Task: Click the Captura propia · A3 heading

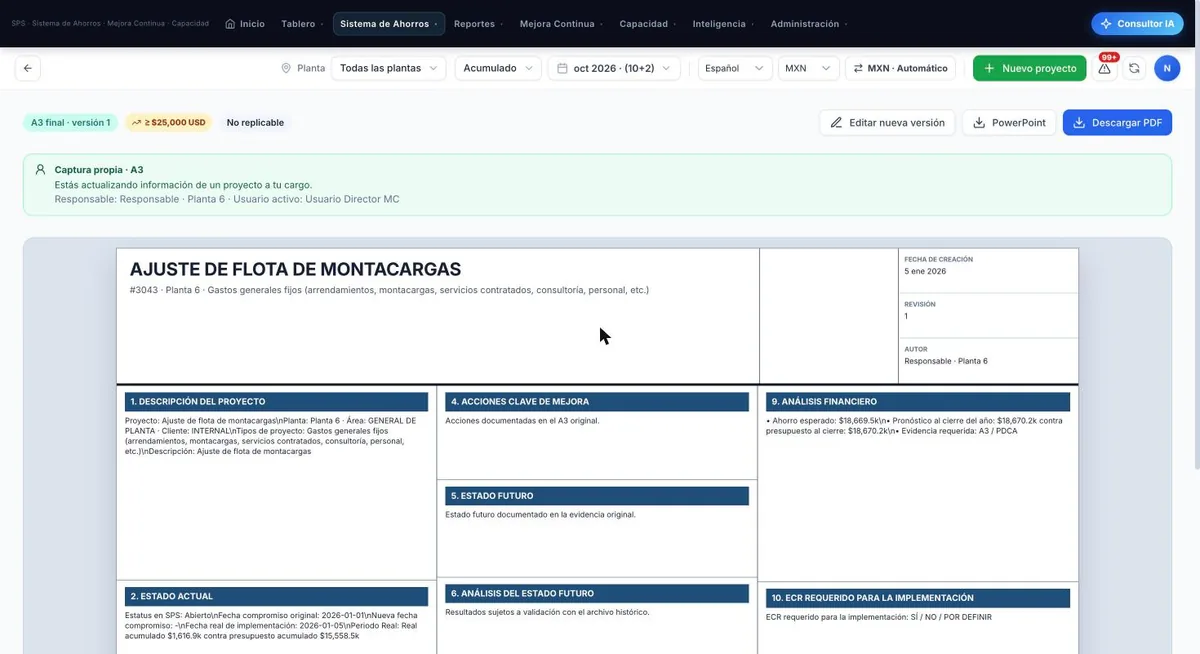Action: (99, 170)
